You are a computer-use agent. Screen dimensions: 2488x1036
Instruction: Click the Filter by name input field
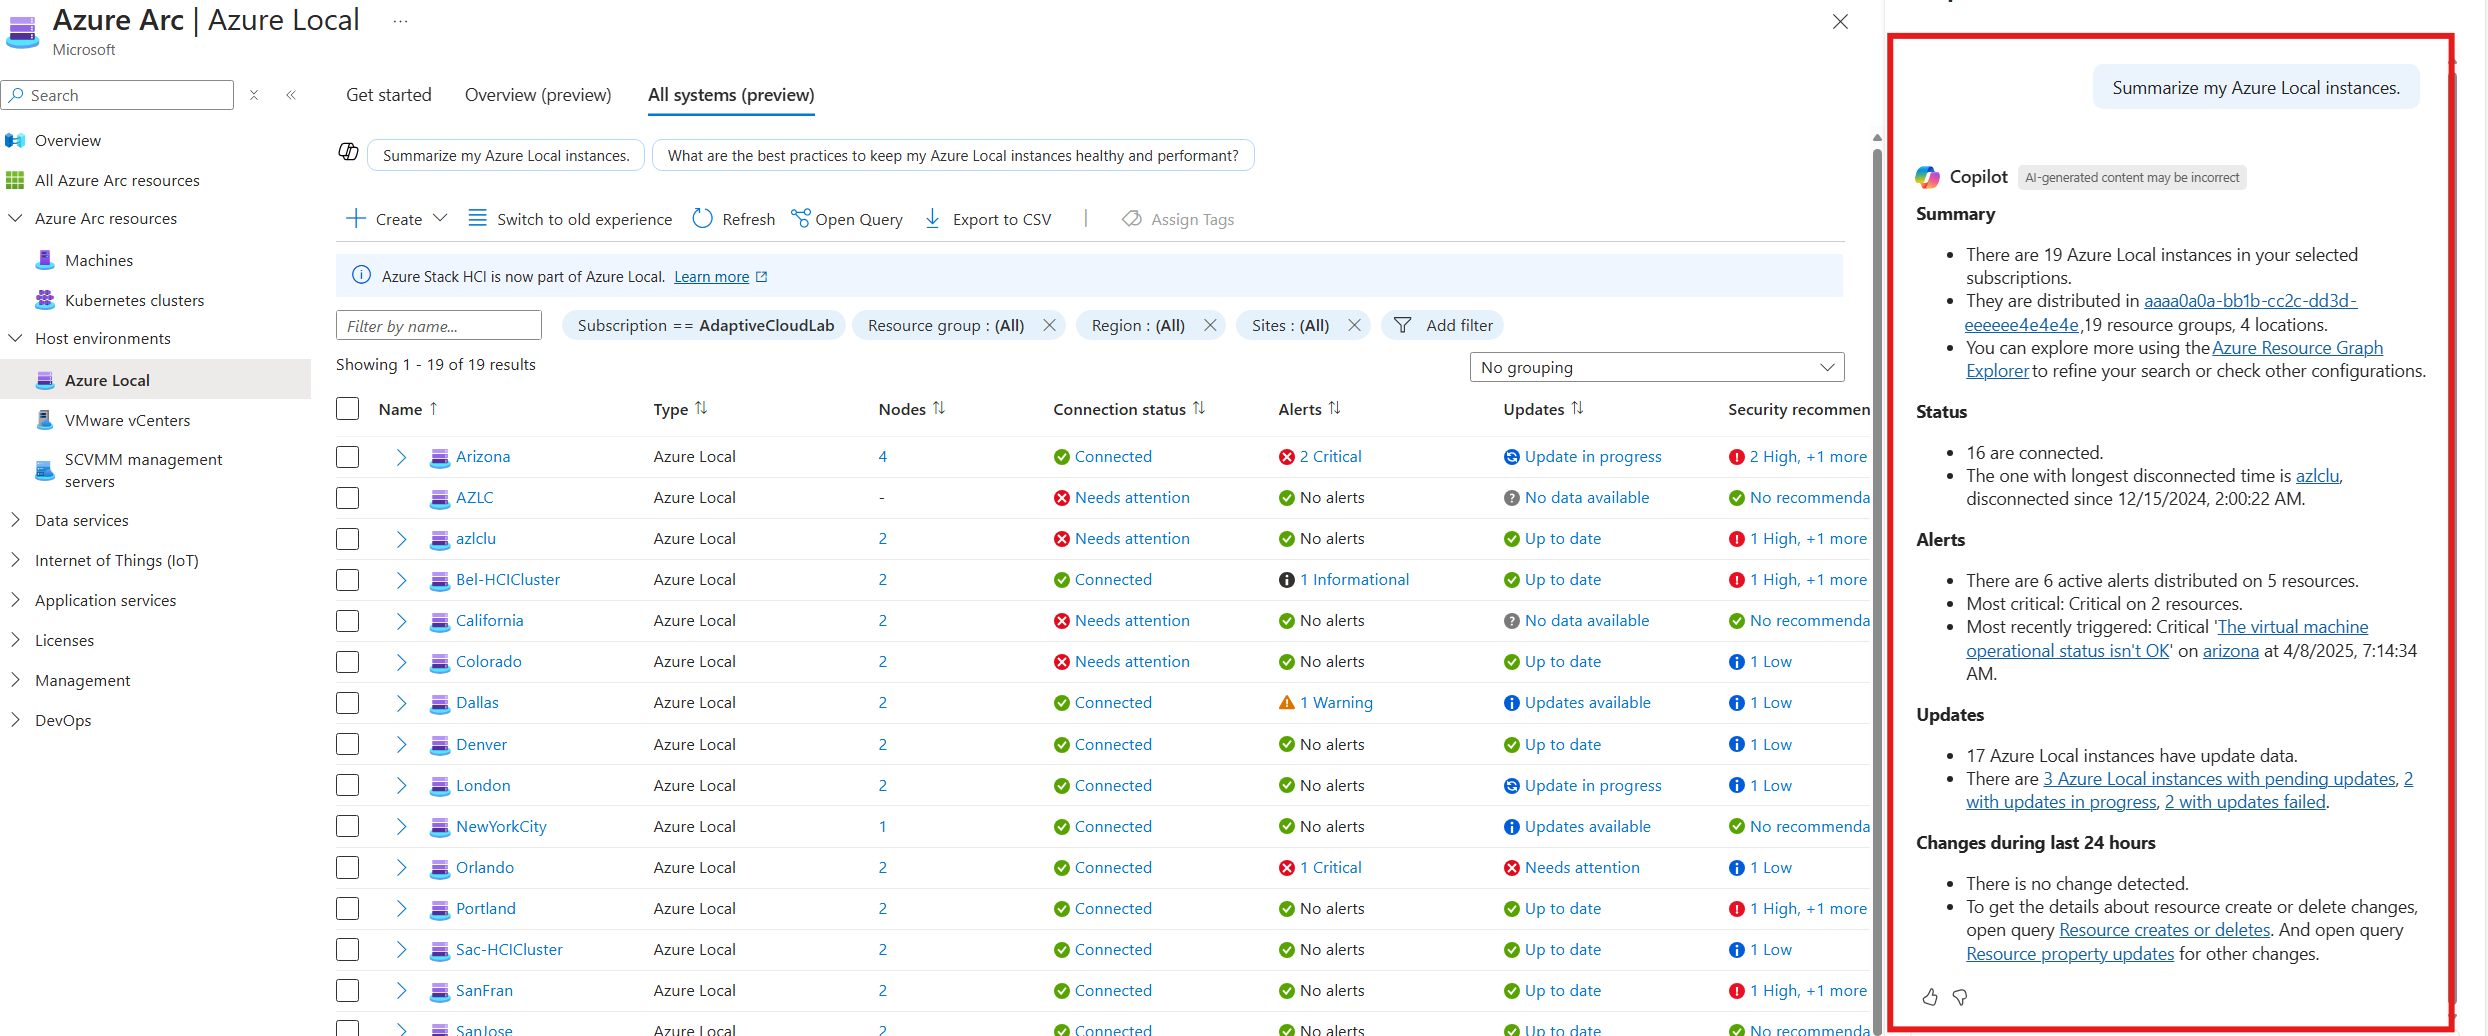(x=439, y=326)
